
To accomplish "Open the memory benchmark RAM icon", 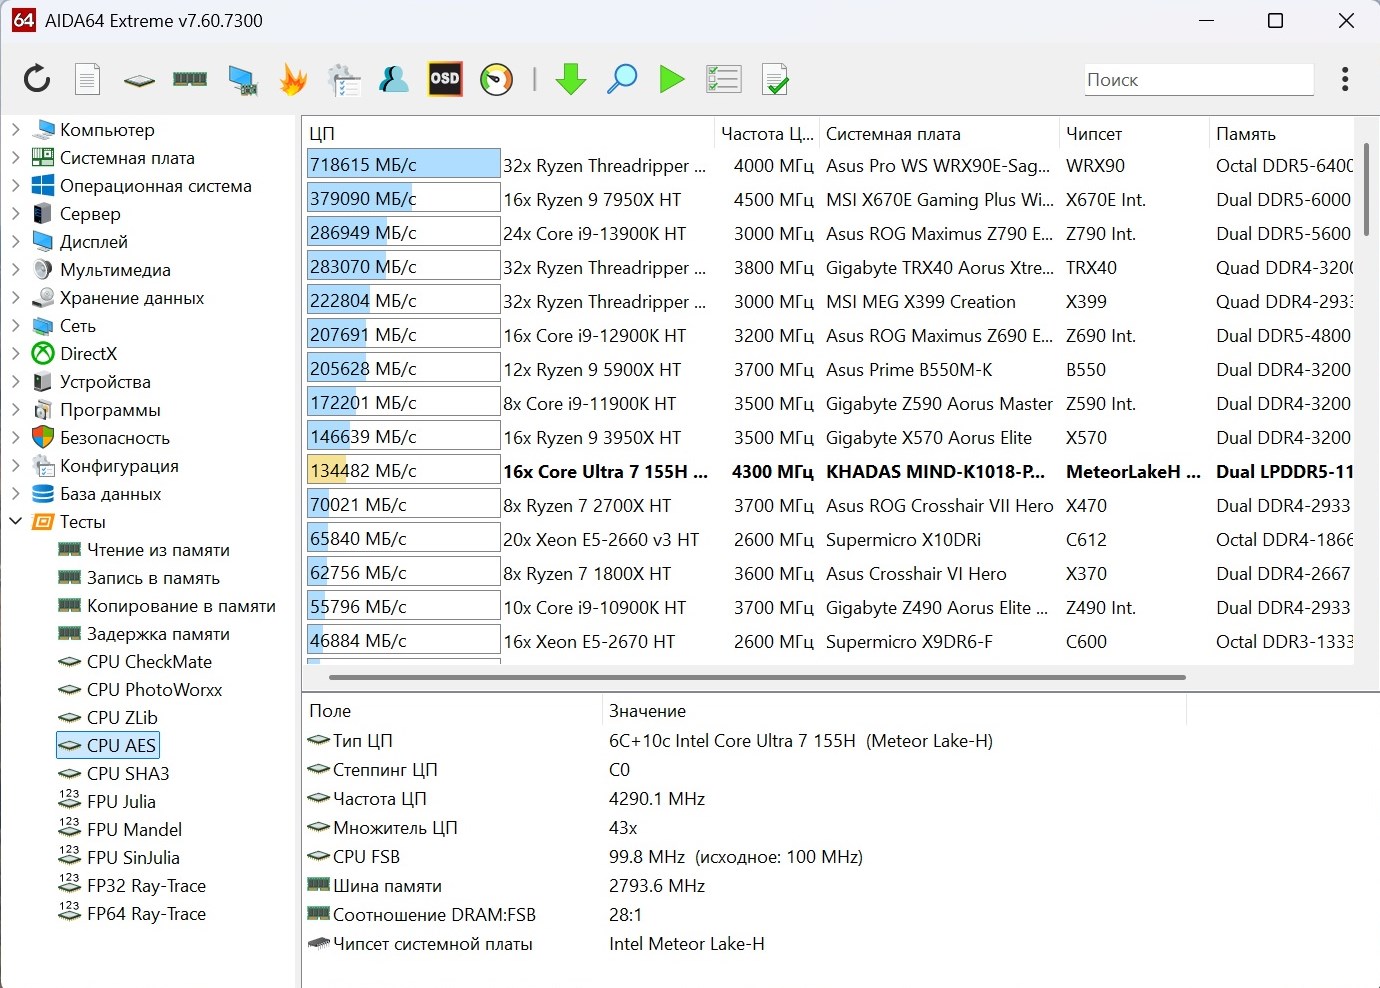I will (x=190, y=79).
